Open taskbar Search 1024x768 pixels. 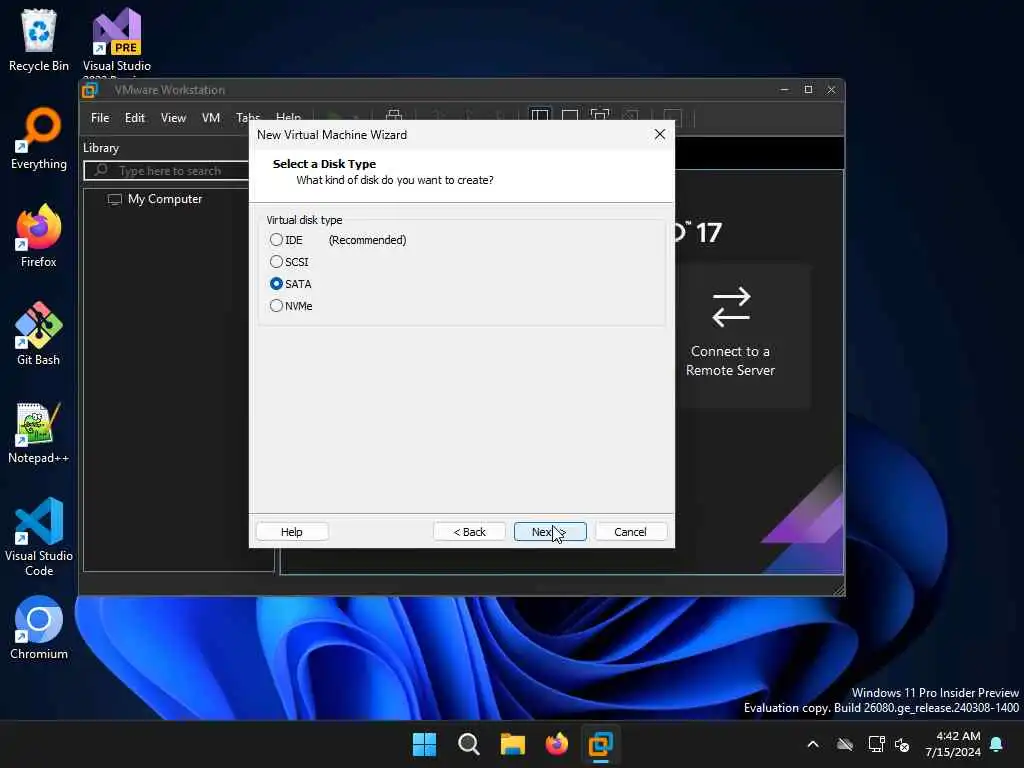(x=468, y=744)
